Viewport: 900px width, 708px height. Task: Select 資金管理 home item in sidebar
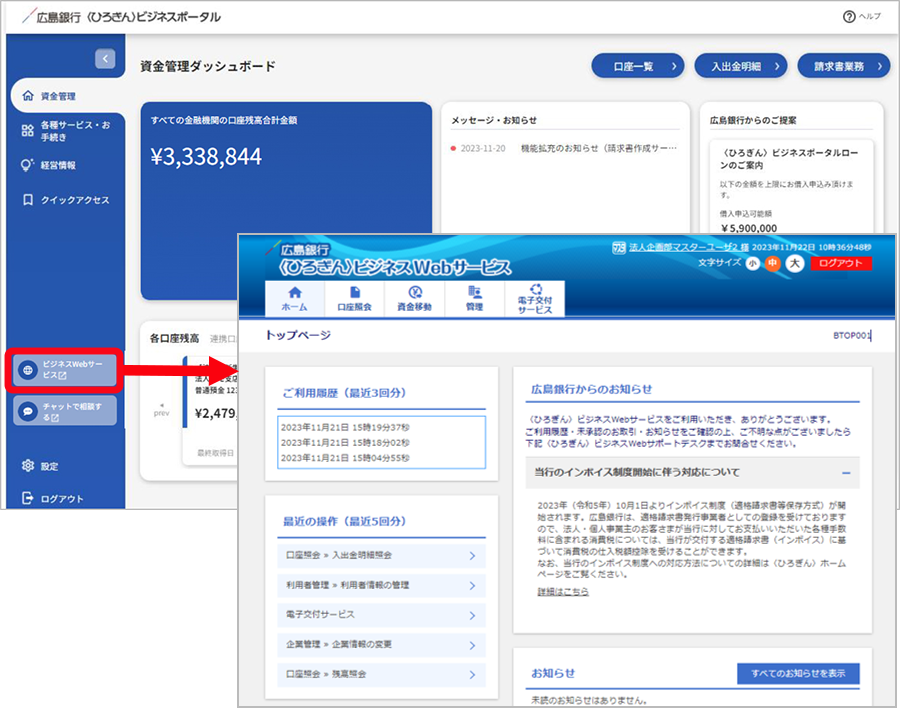(x=68, y=96)
